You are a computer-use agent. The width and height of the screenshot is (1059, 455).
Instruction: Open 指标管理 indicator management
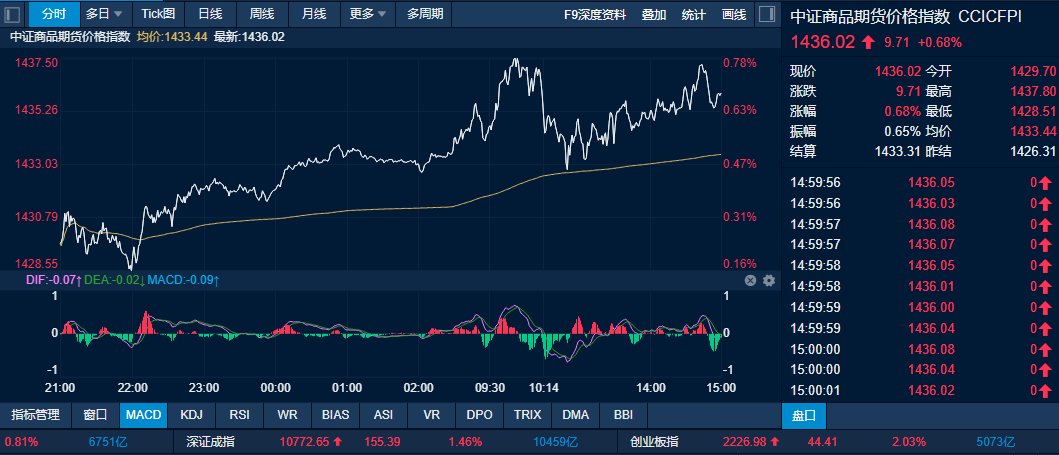(36, 414)
